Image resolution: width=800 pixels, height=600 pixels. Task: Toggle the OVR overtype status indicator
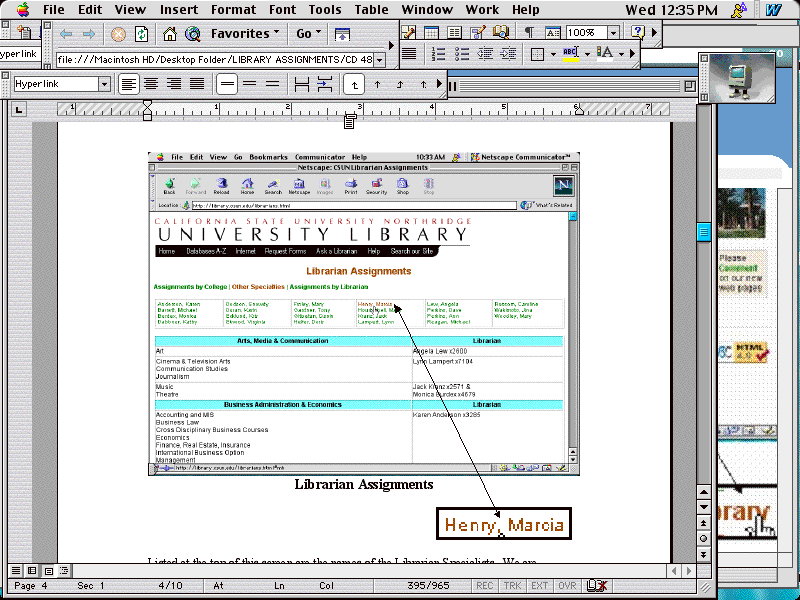(x=567, y=586)
